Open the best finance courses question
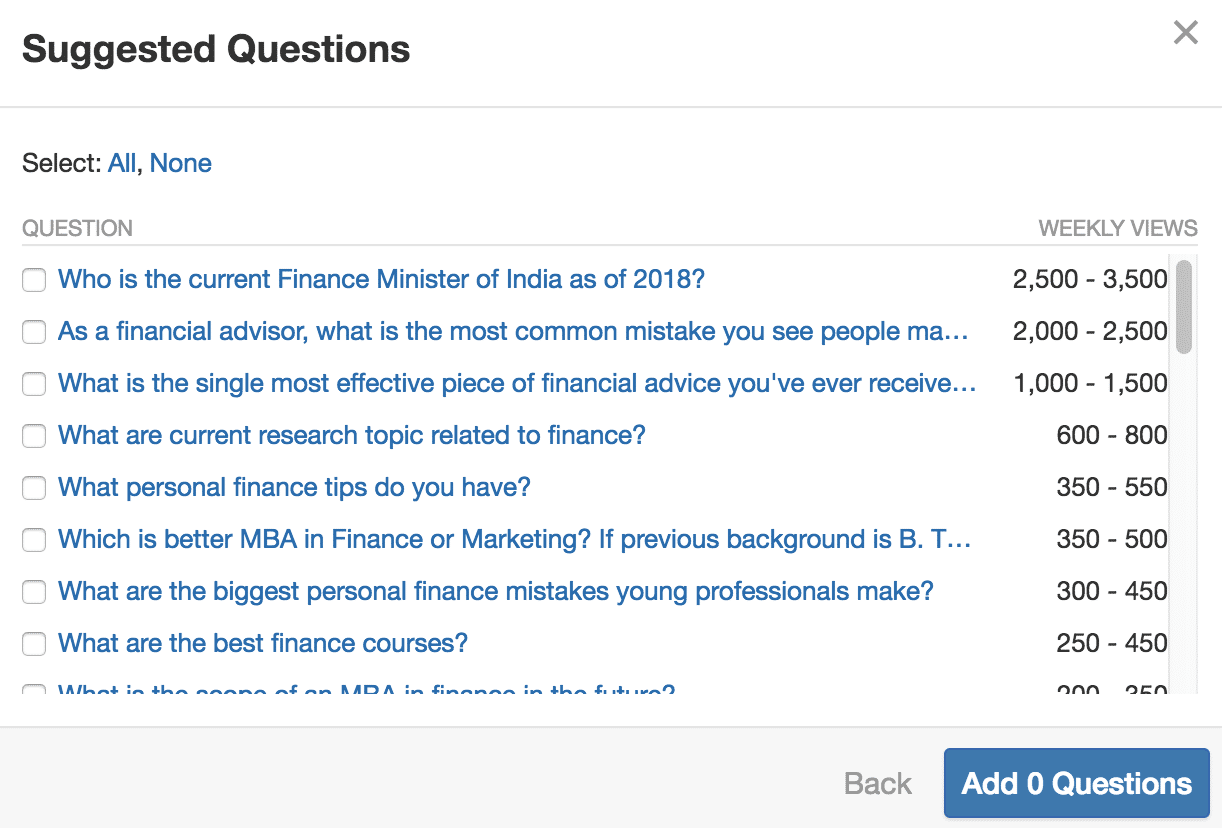 263,643
